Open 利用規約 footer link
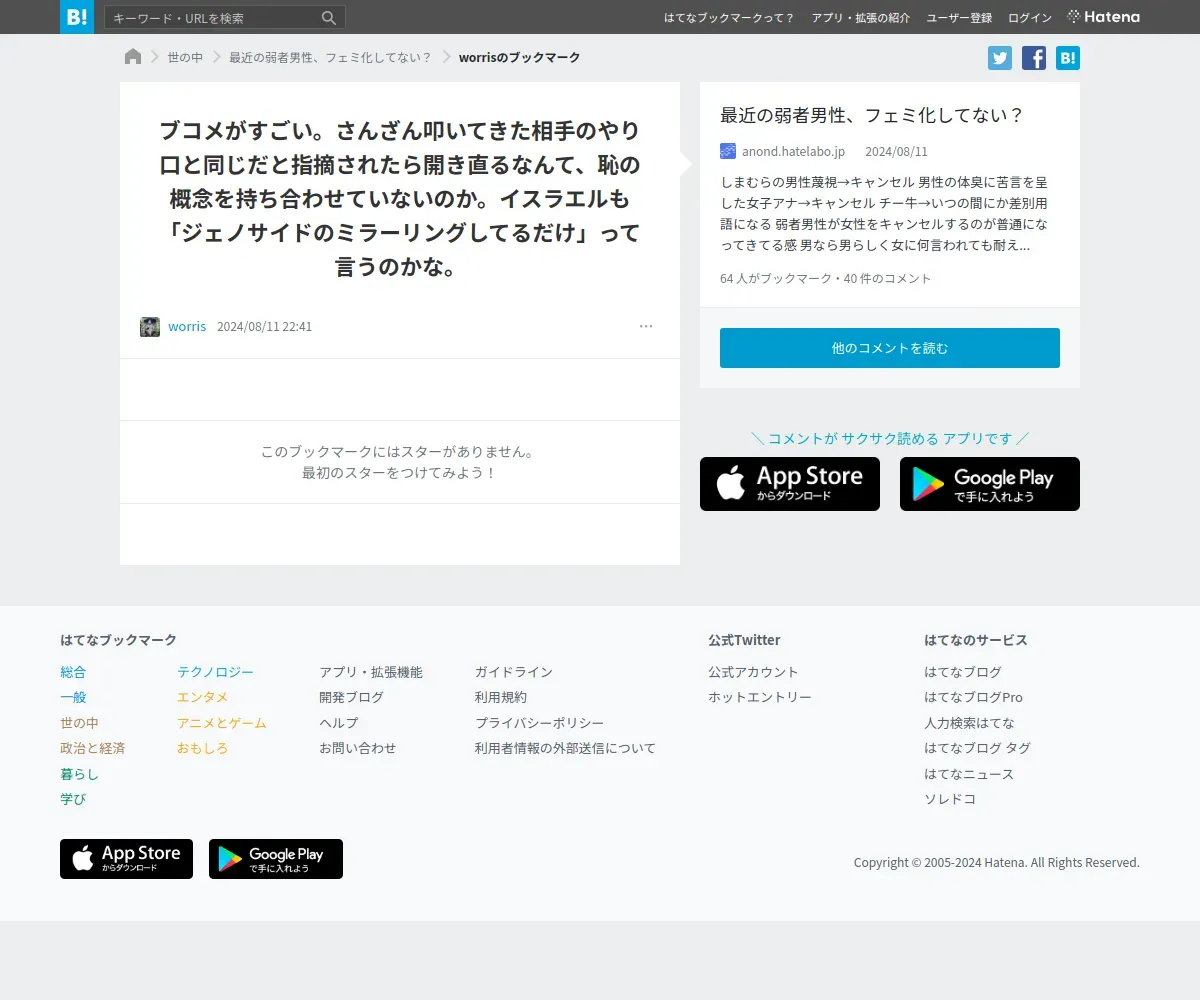Image resolution: width=1200 pixels, height=1000 pixels. 501,697
